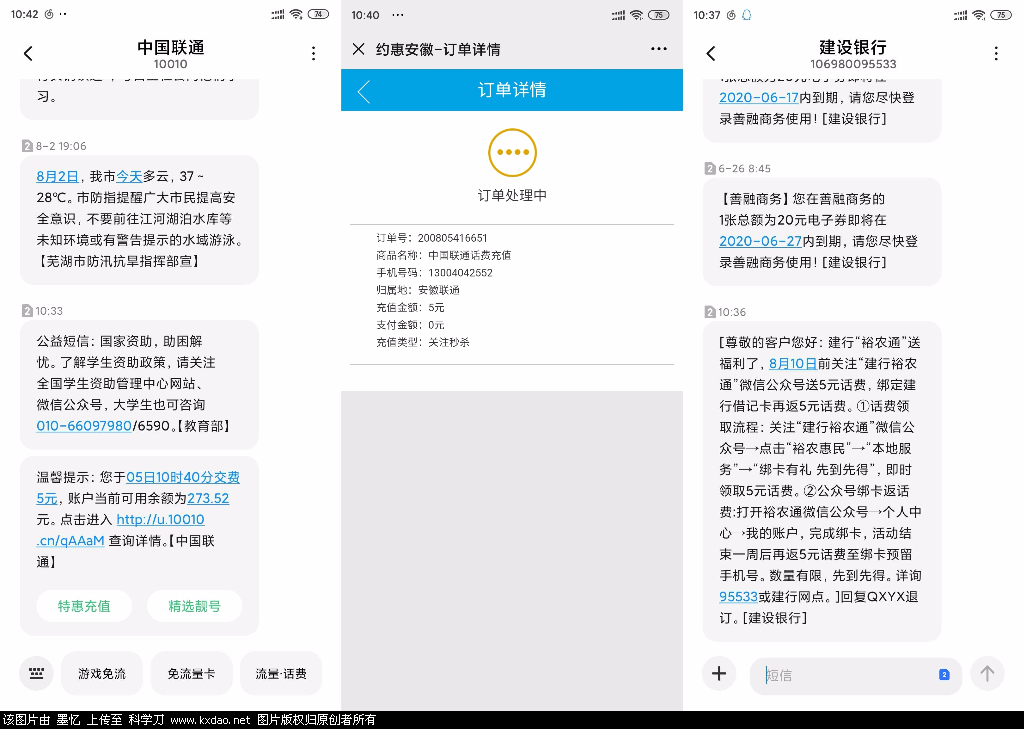Viewport: 1024px width, 729px height.
Task: Tap the 273.52 balance link
Action: tap(208, 498)
